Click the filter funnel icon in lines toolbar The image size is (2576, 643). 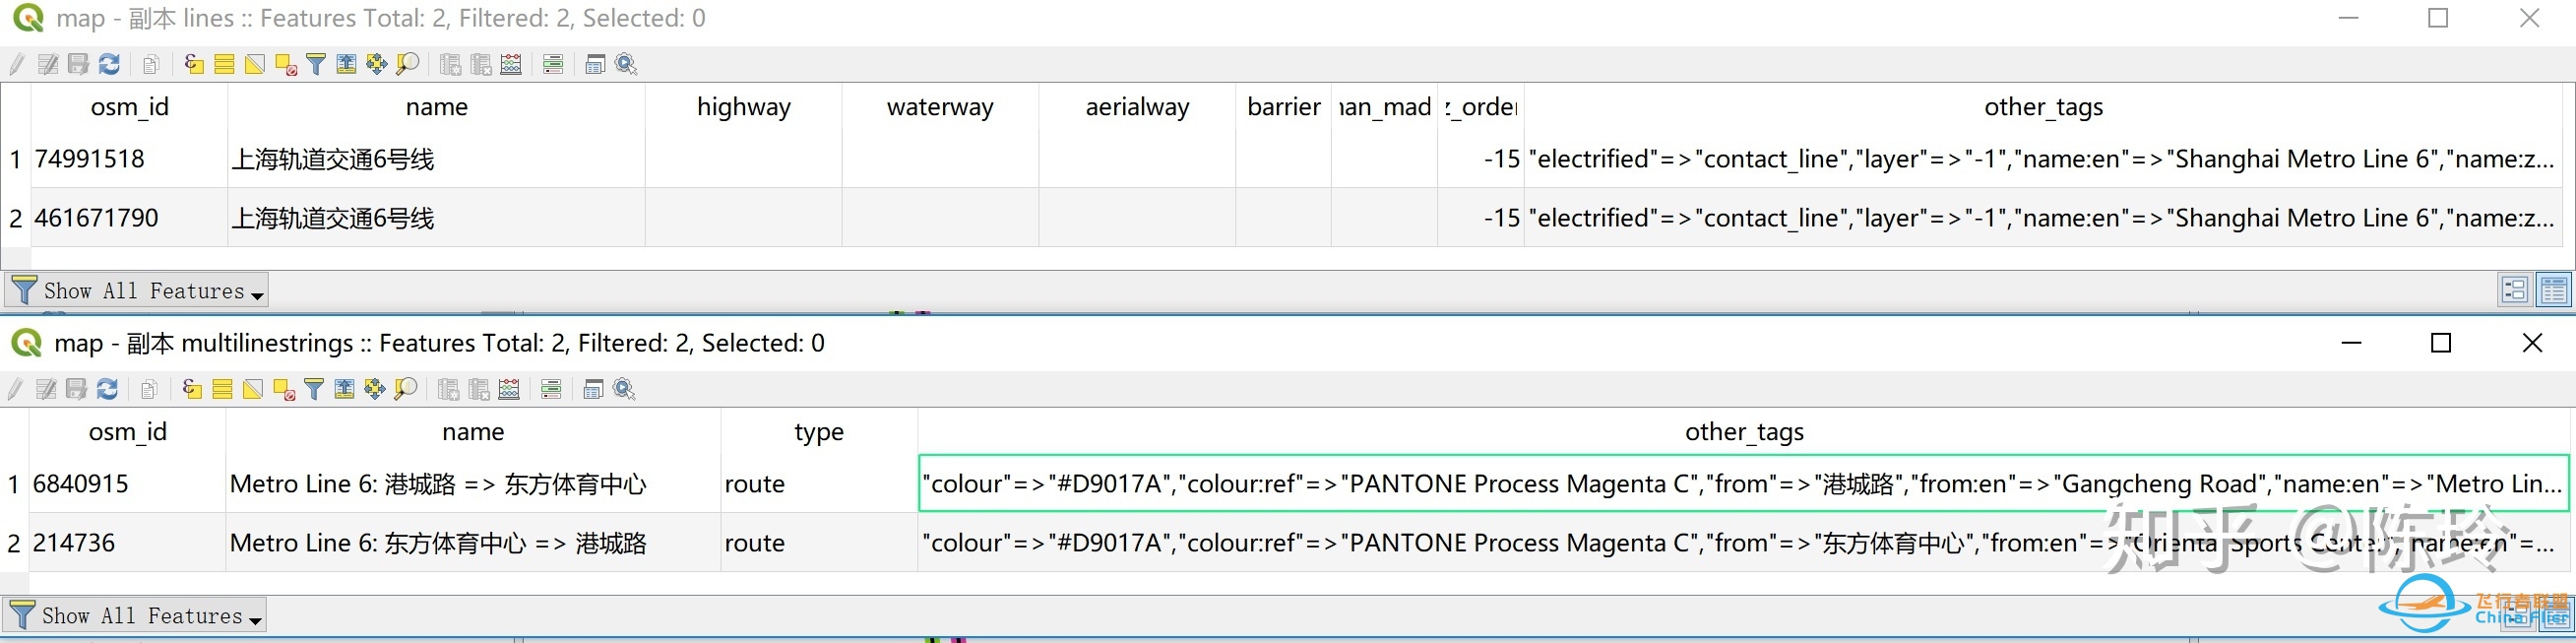(316, 65)
